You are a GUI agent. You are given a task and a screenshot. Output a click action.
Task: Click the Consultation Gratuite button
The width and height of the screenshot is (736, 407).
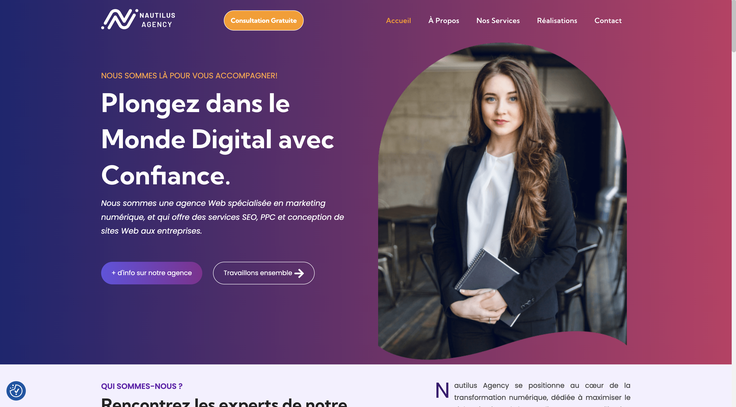264,21
